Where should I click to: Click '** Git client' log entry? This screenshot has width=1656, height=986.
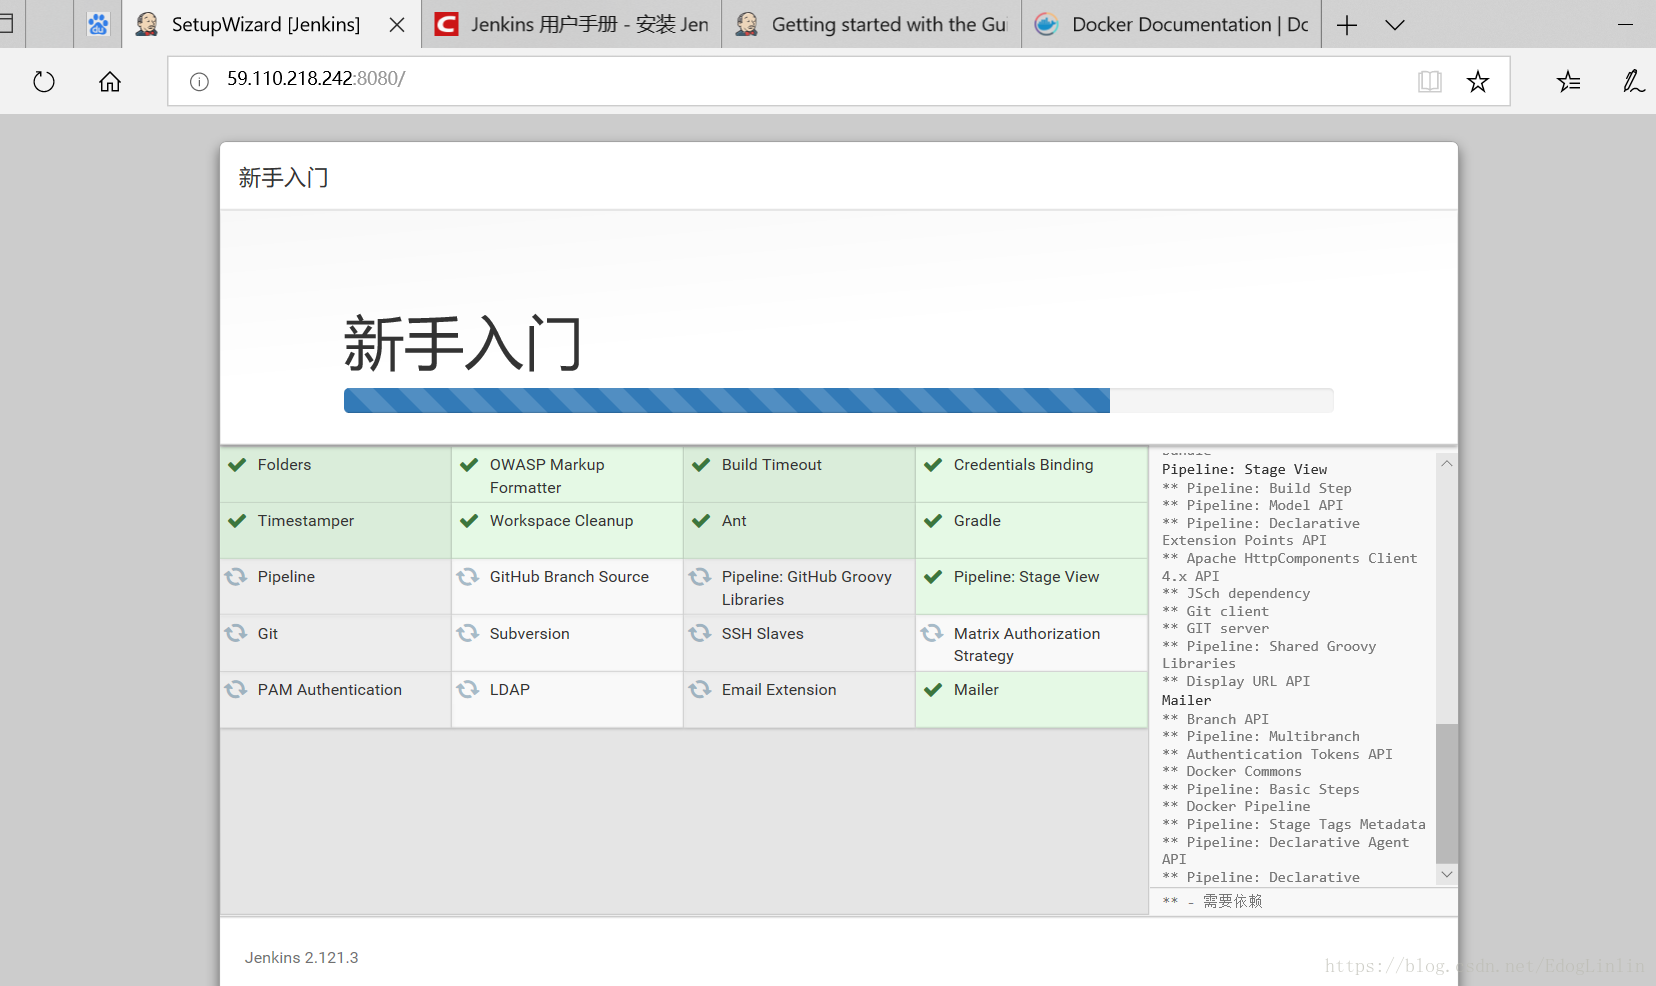tap(1215, 611)
